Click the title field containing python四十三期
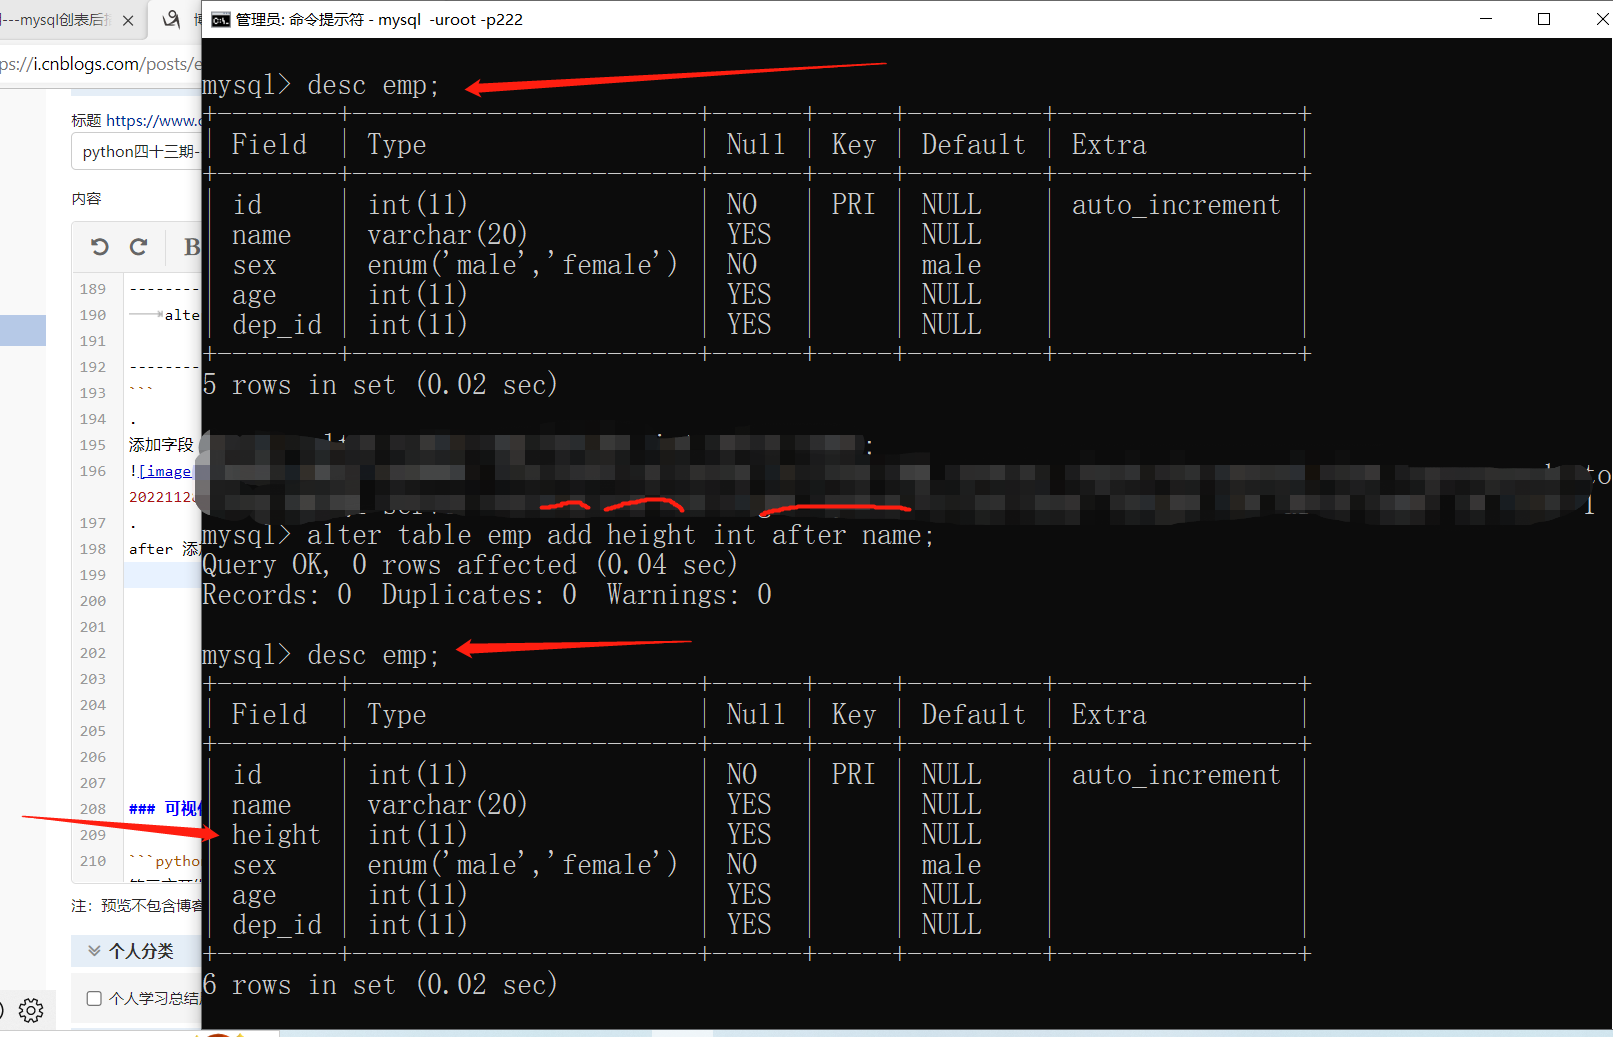Image resolution: width=1613 pixels, height=1037 pixels. [x=137, y=151]
